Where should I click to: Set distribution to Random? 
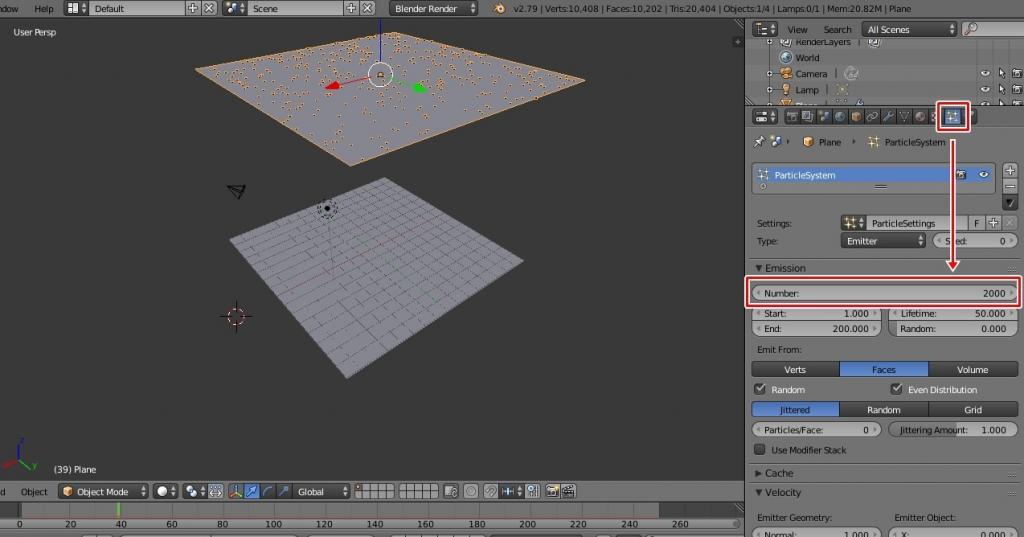(884, 410)
